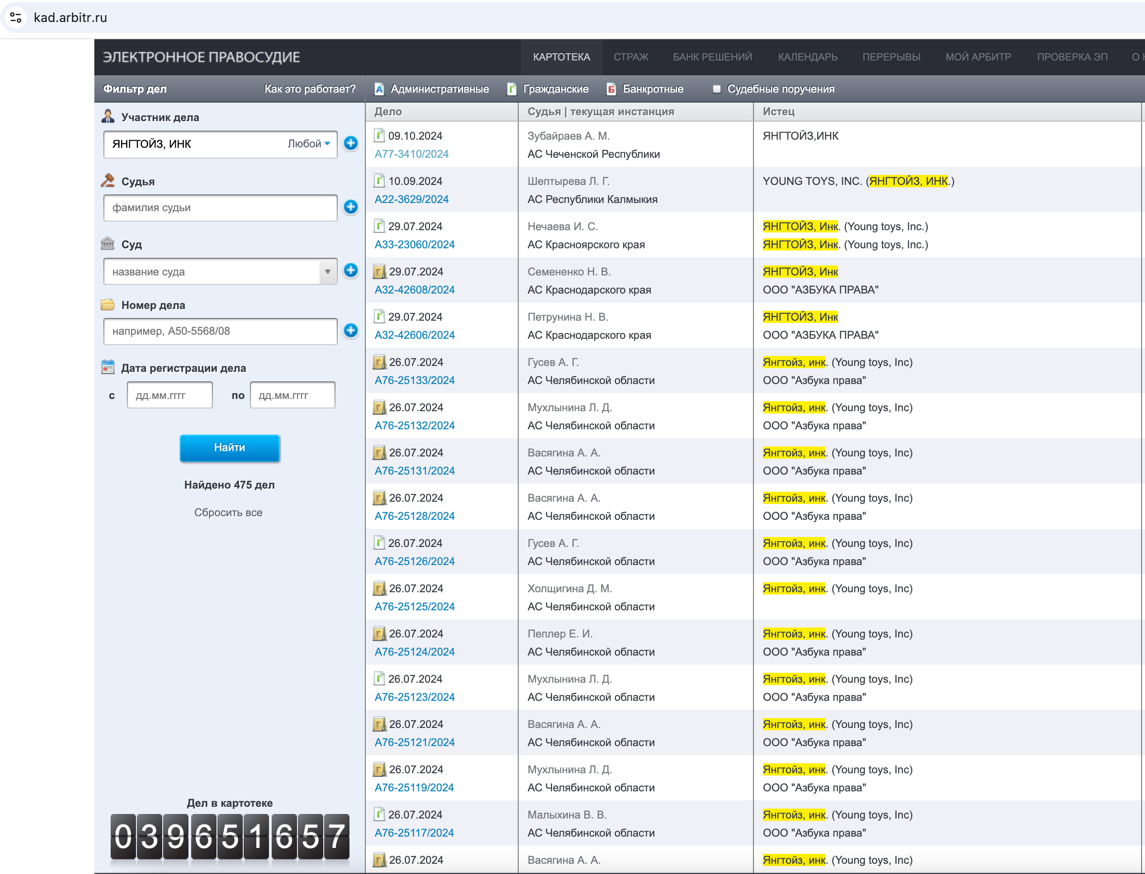Viewport: 1145px width, 874px height.
Task: Click case type icon for A76-25131/2024
Action: coord(380,452)
